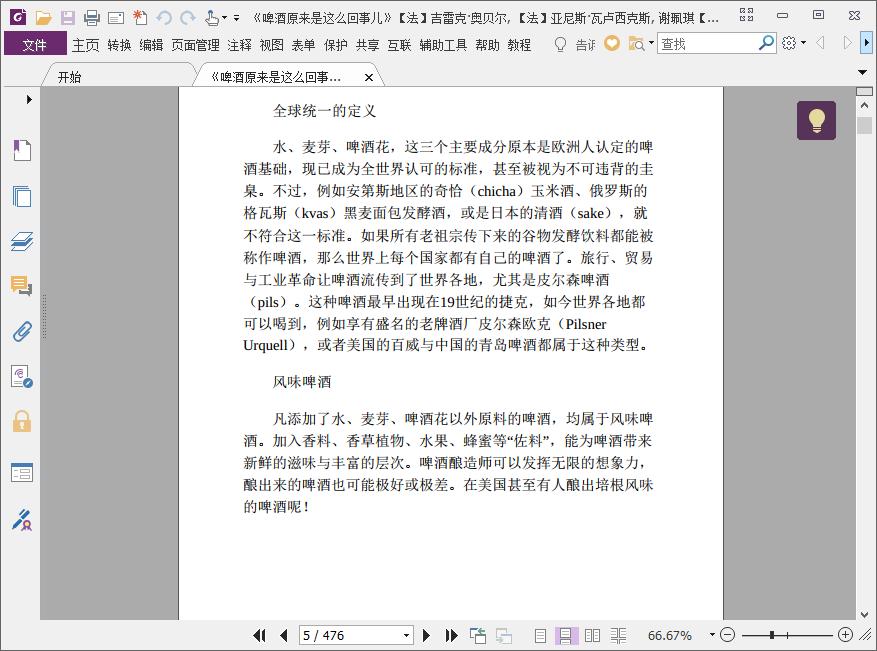This screenshot has height=651, width=877.
Task: Go to the previous page
Action: click(284, 635)
